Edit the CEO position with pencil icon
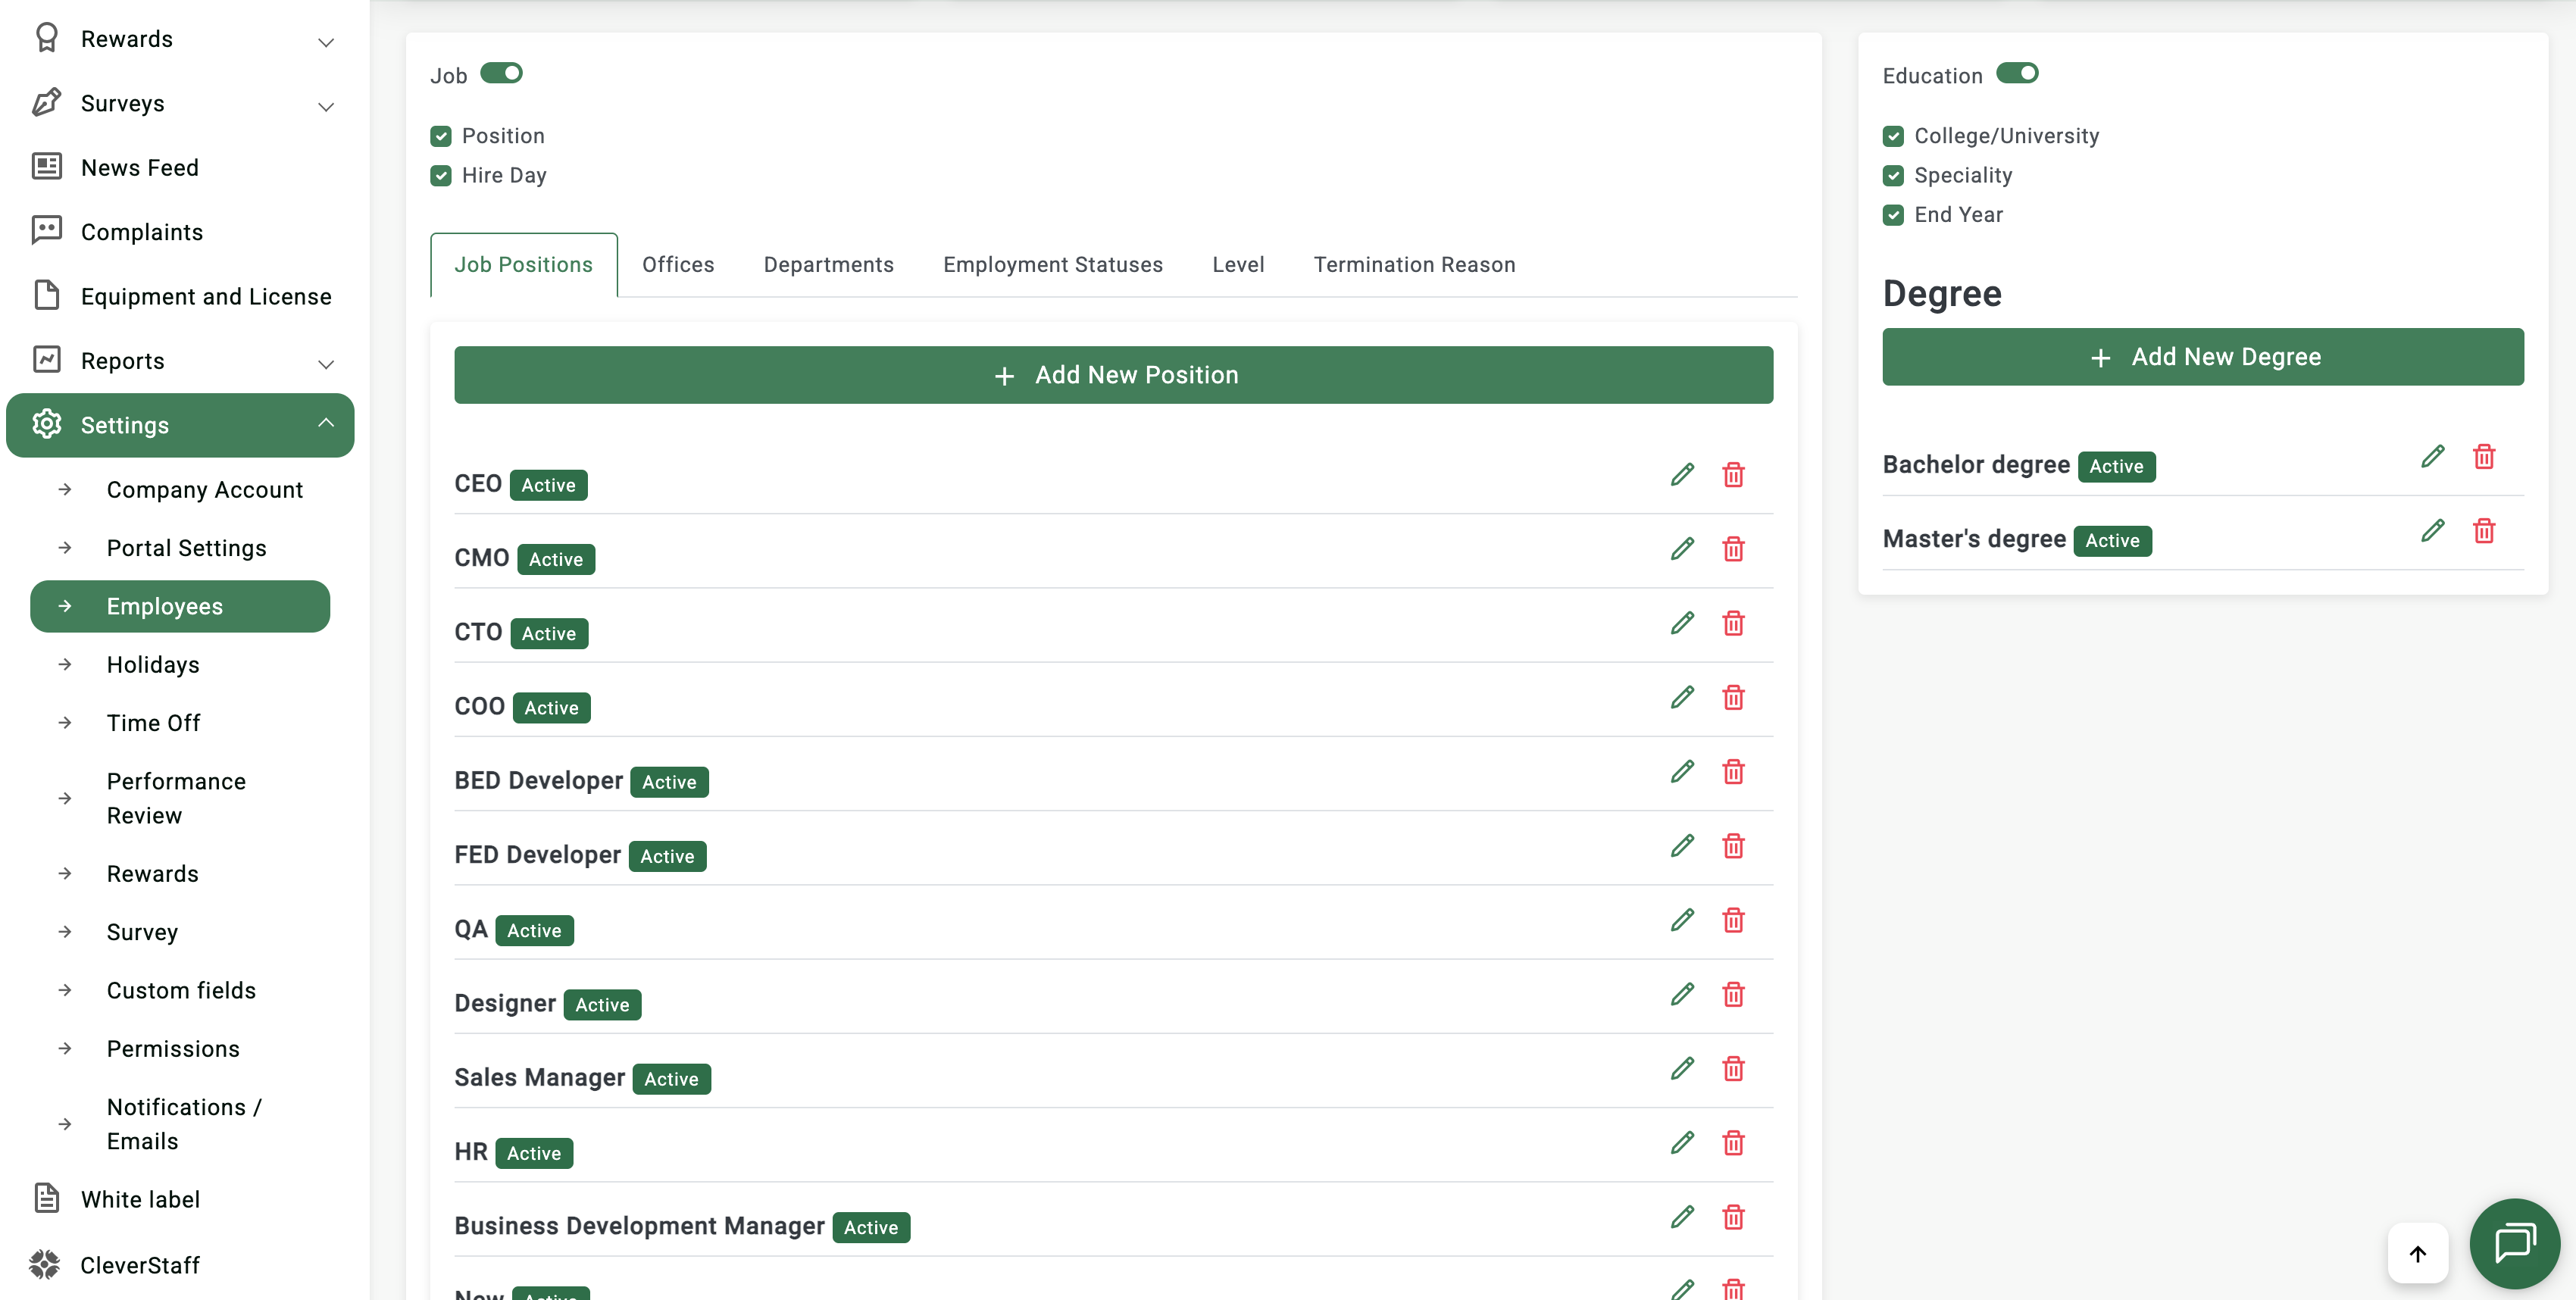Screen dimensions: 2576x1300 pyautogui.click(x=1682, y=474)
